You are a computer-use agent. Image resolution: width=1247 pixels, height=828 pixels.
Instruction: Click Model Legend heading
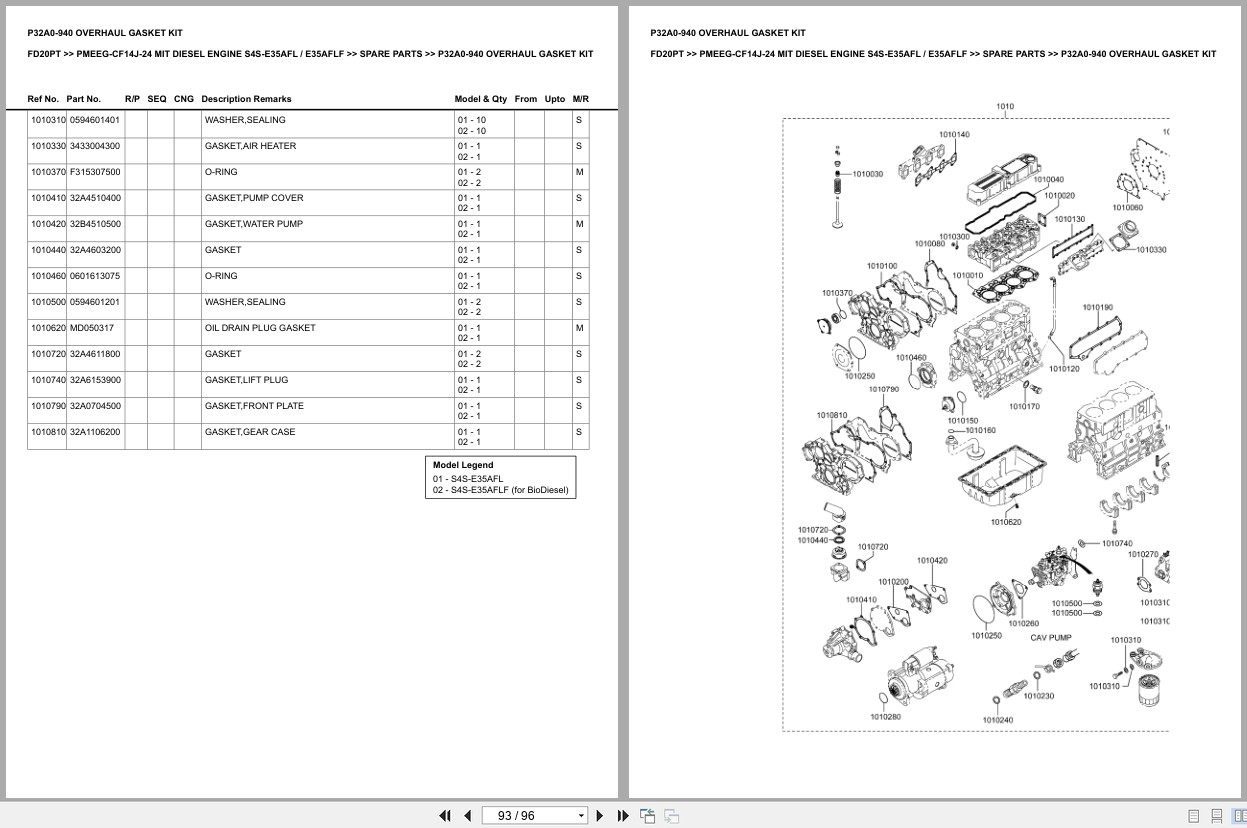pos(463,465)
